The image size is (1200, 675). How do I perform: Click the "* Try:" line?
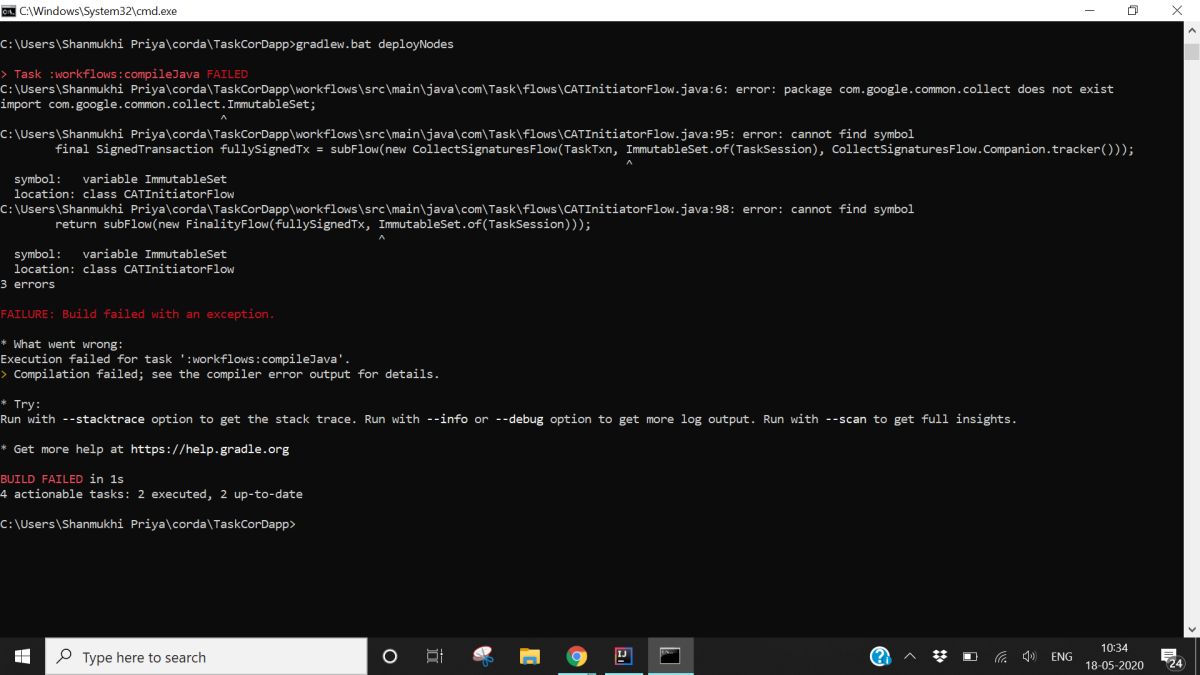point(21,404)
